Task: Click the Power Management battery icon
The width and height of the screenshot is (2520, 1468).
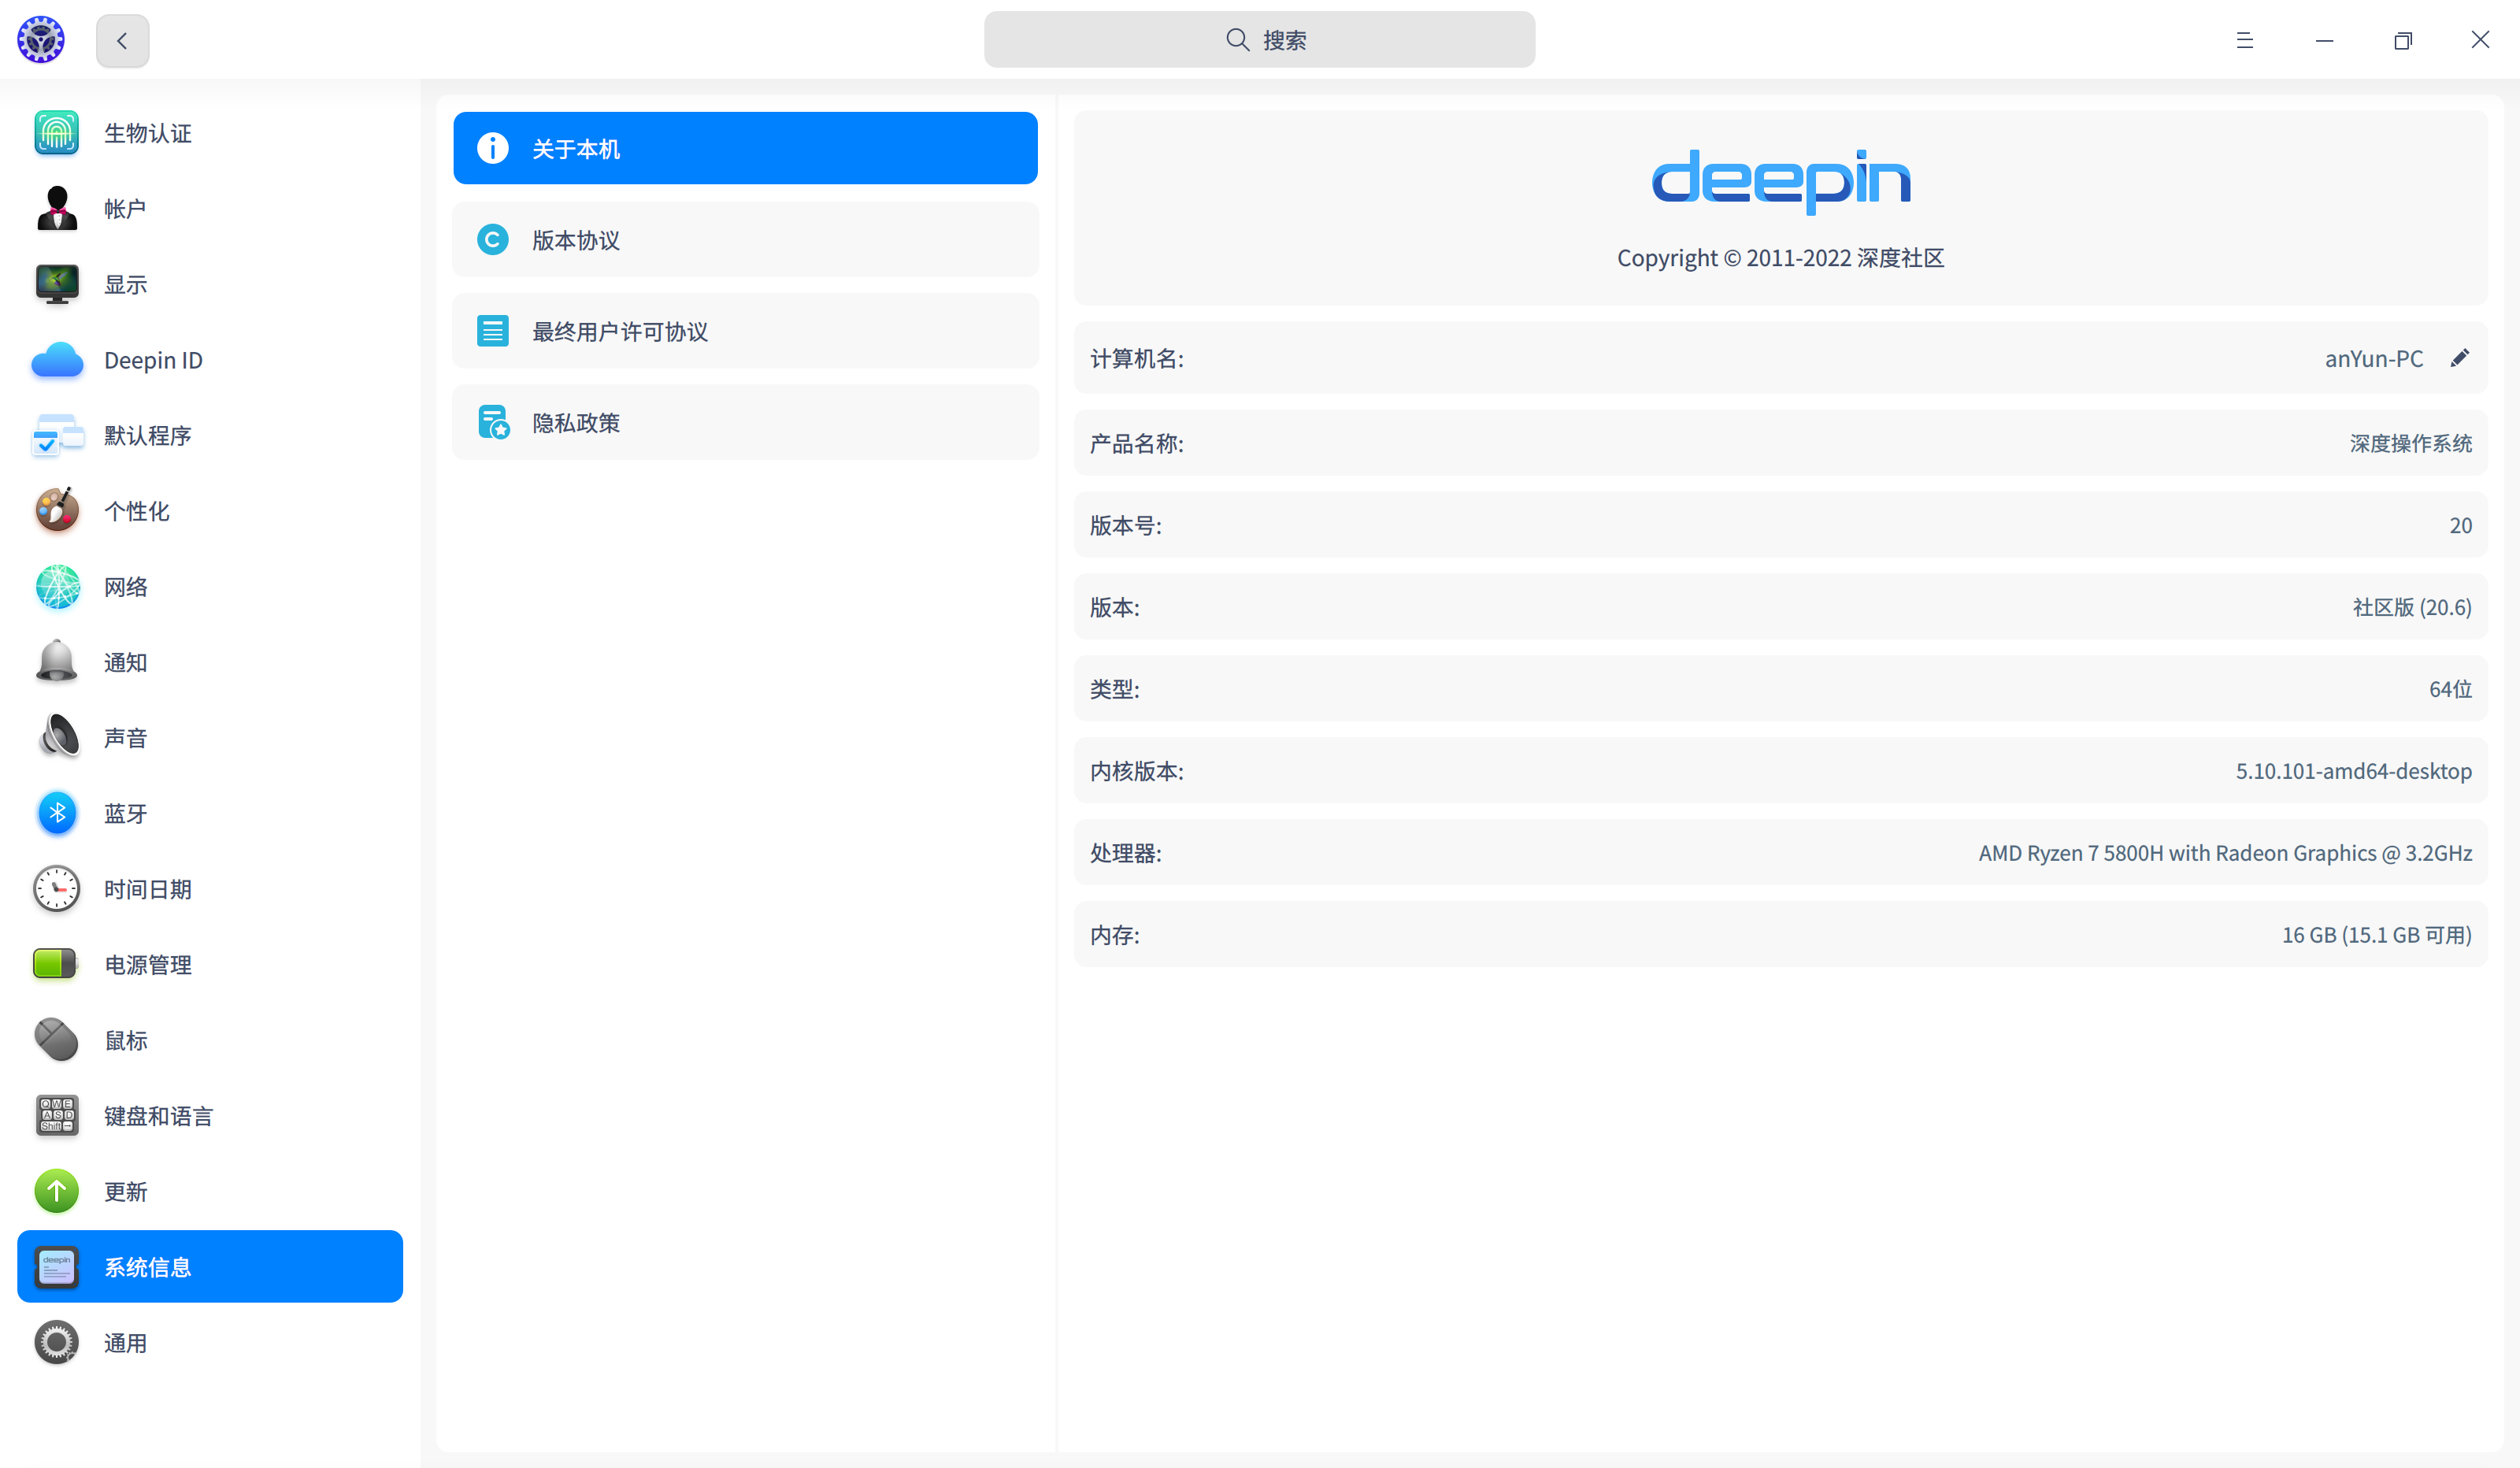Action: [x=57, y=964]
